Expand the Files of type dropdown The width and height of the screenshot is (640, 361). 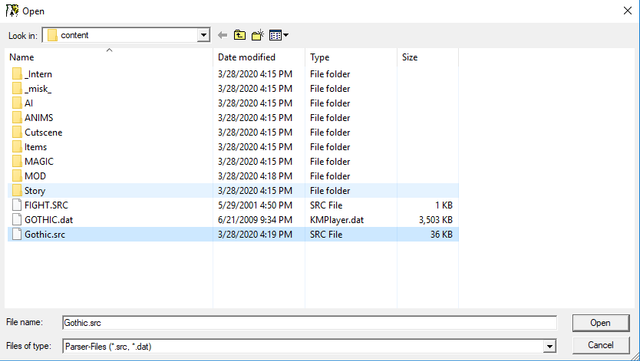(550, 346)
